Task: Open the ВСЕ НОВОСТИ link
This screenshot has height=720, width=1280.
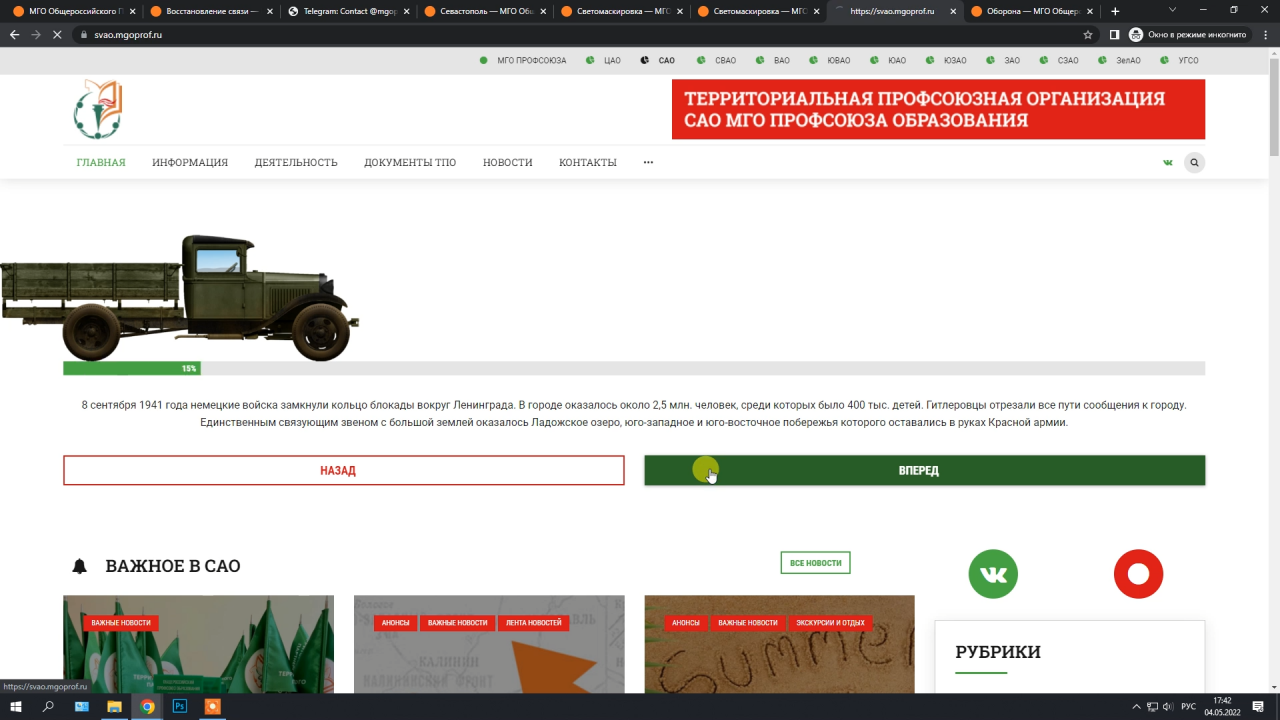Action: (815, 563)
